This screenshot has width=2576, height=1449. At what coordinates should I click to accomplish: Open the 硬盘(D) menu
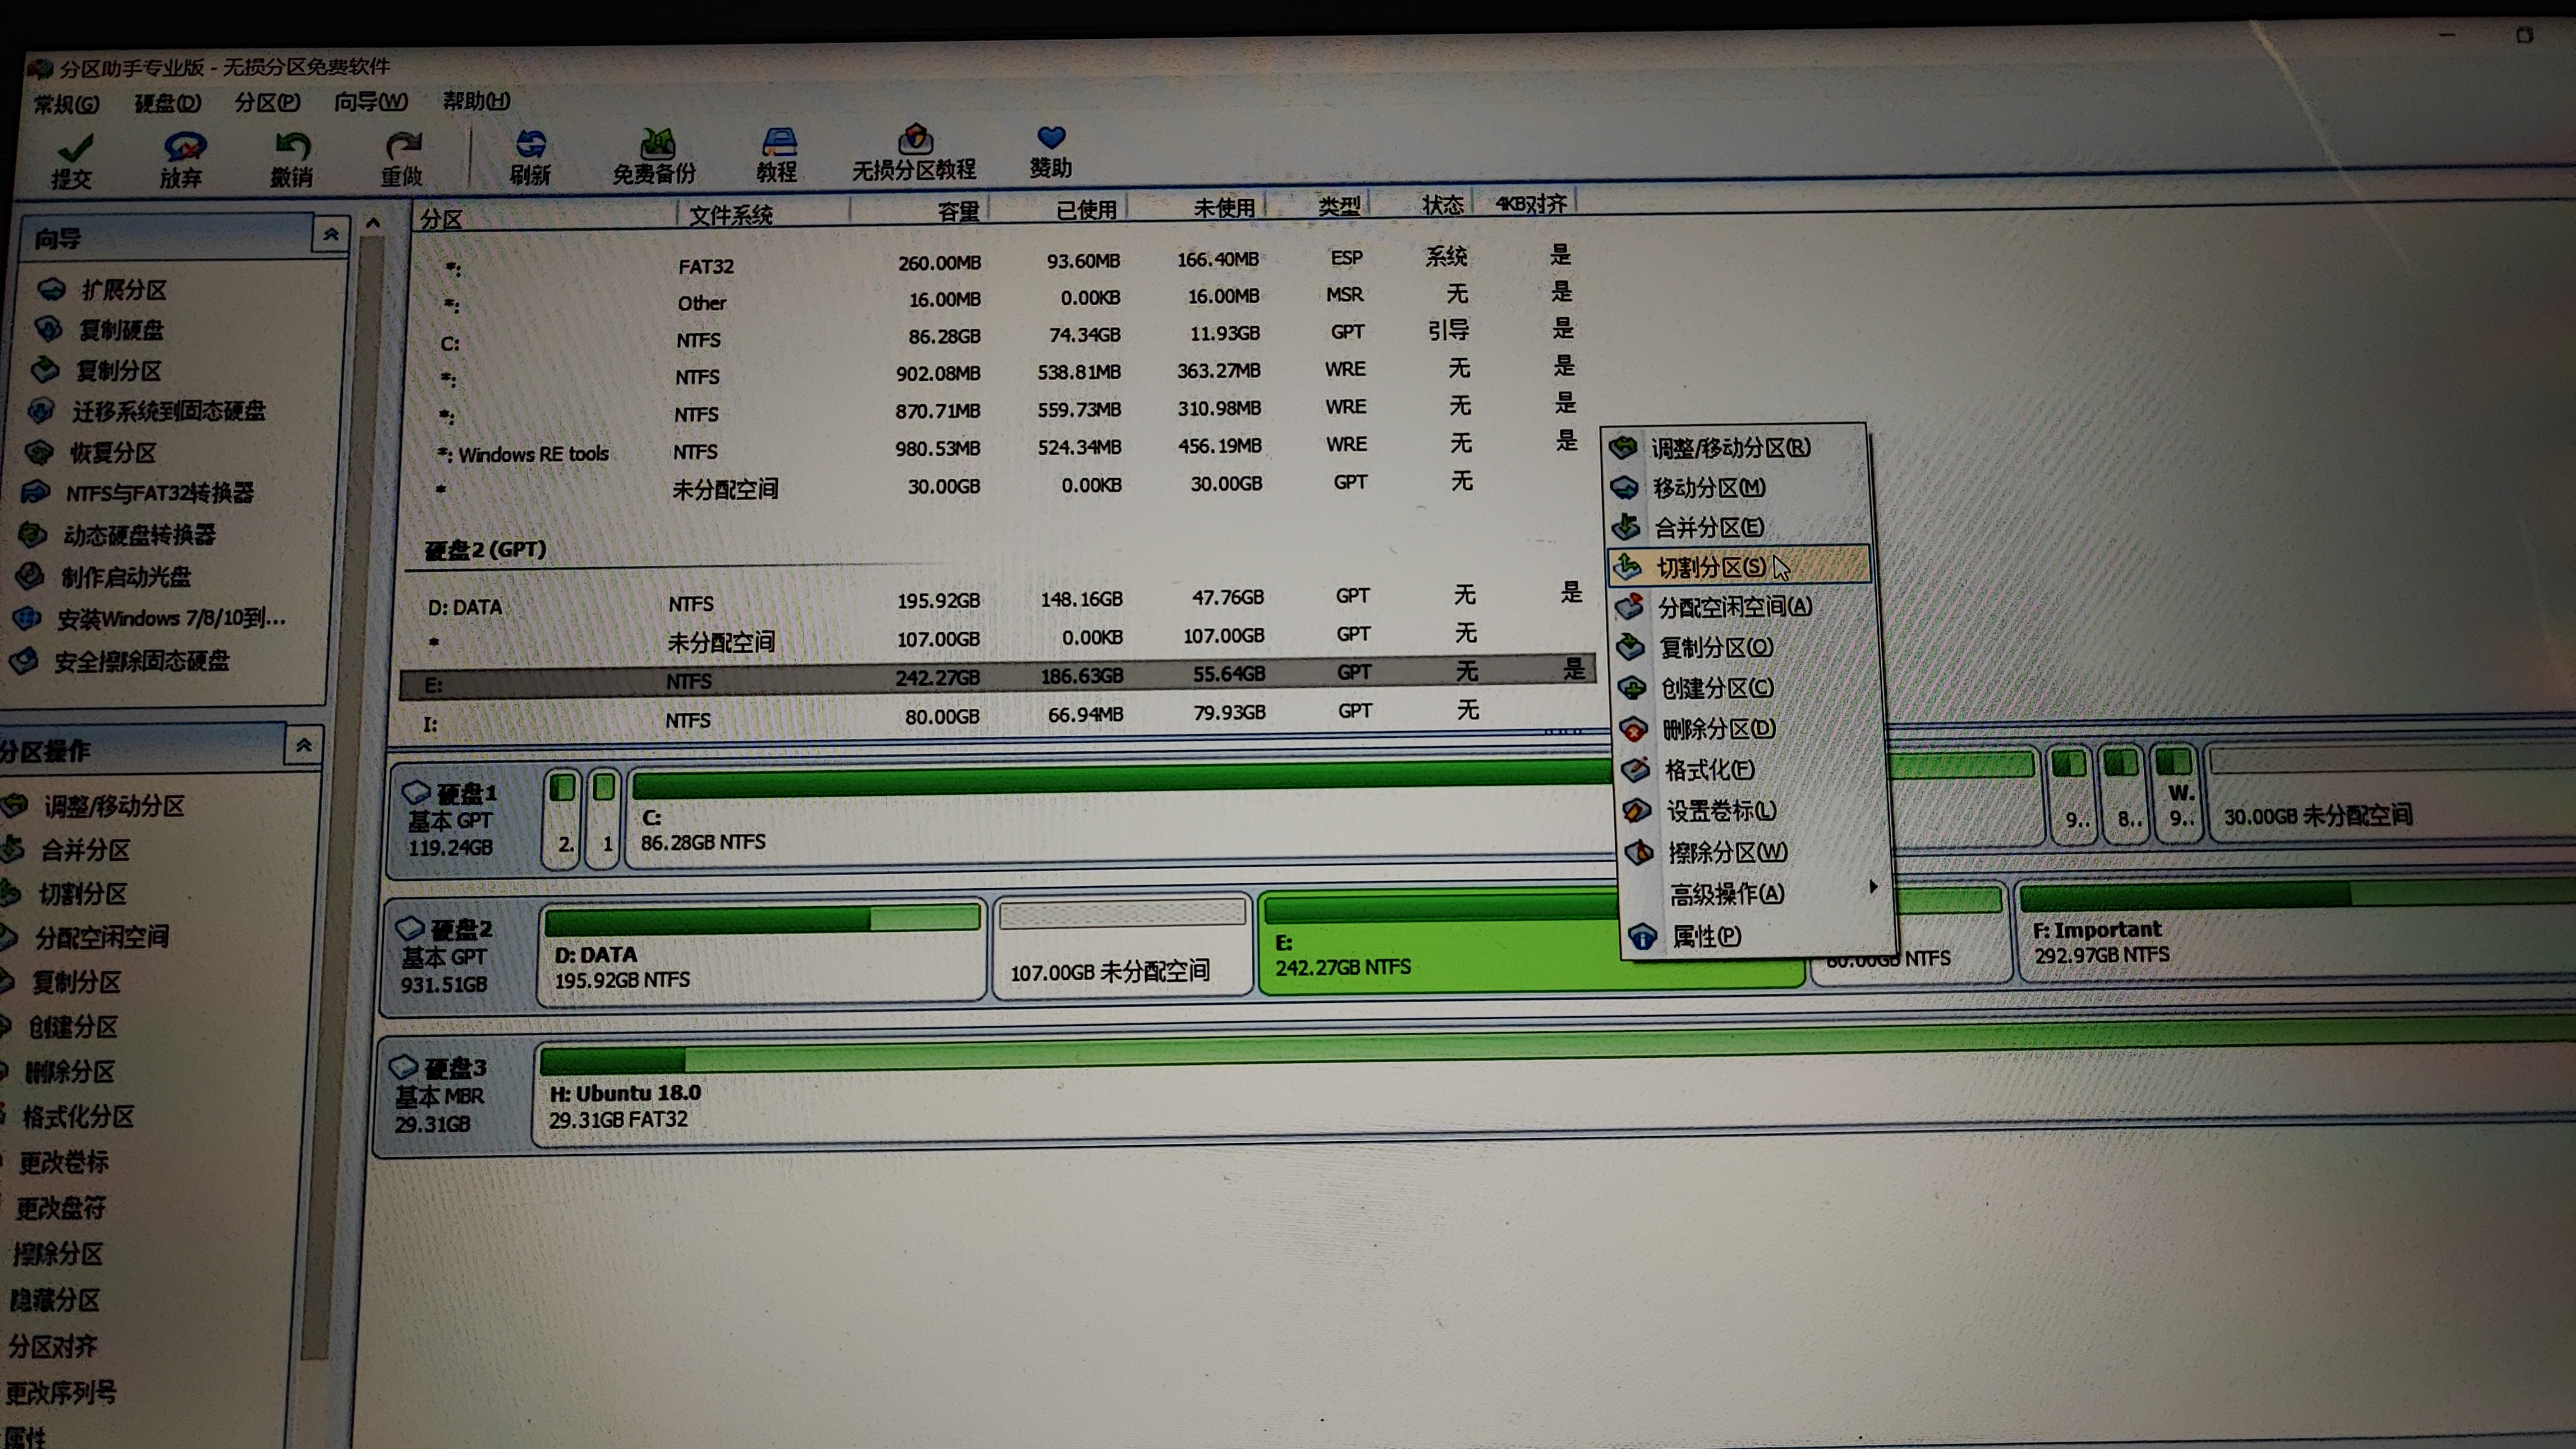[167, 103]
